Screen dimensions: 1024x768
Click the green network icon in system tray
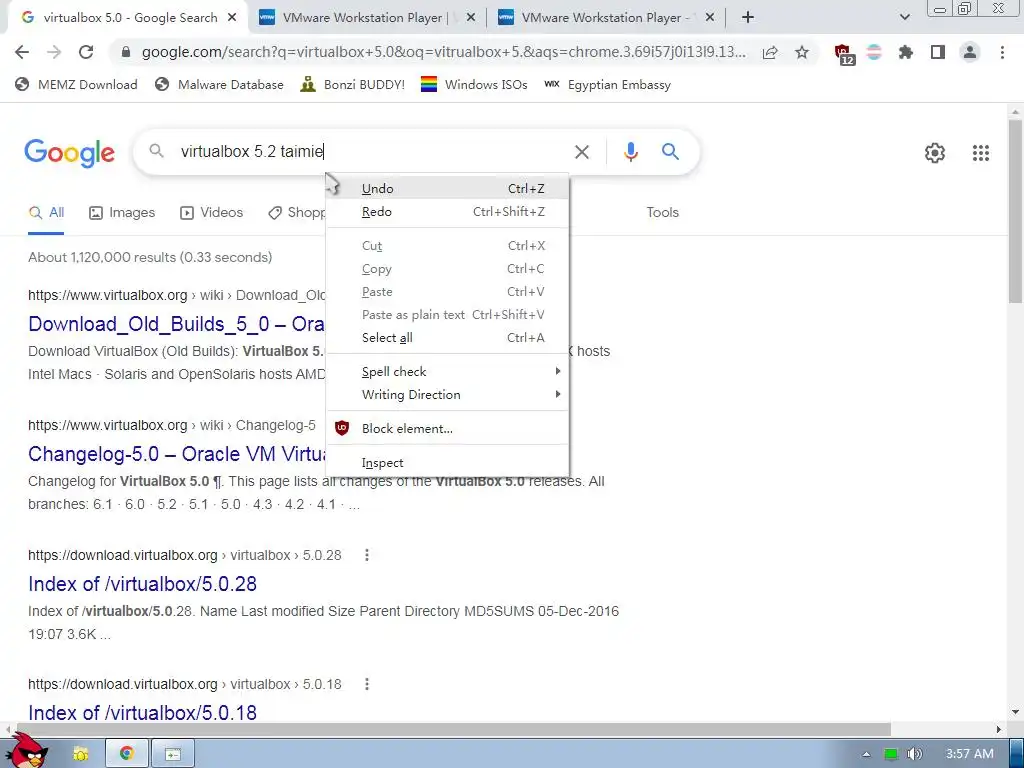coord(891,754)
